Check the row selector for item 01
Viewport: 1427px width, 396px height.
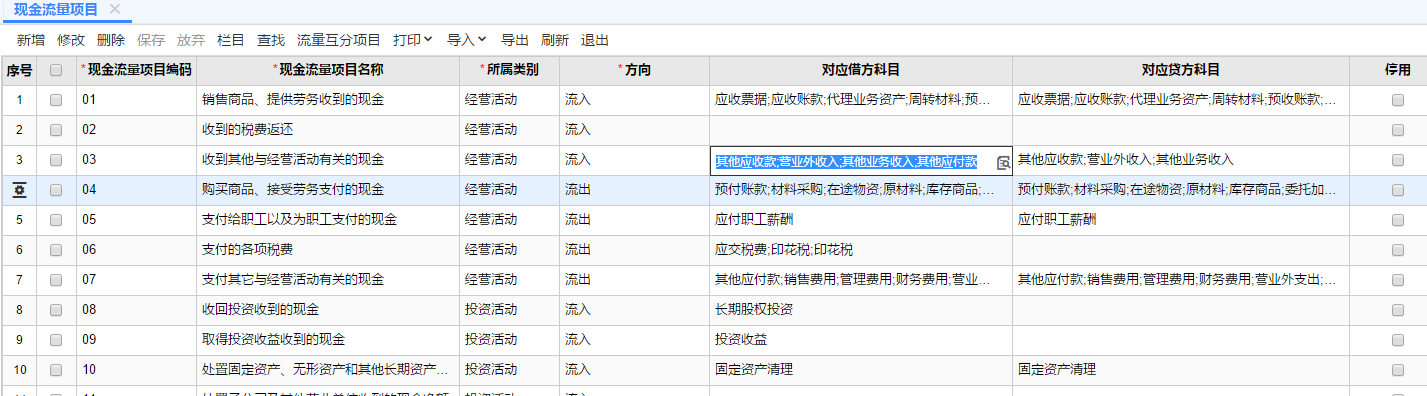(56, 100)
